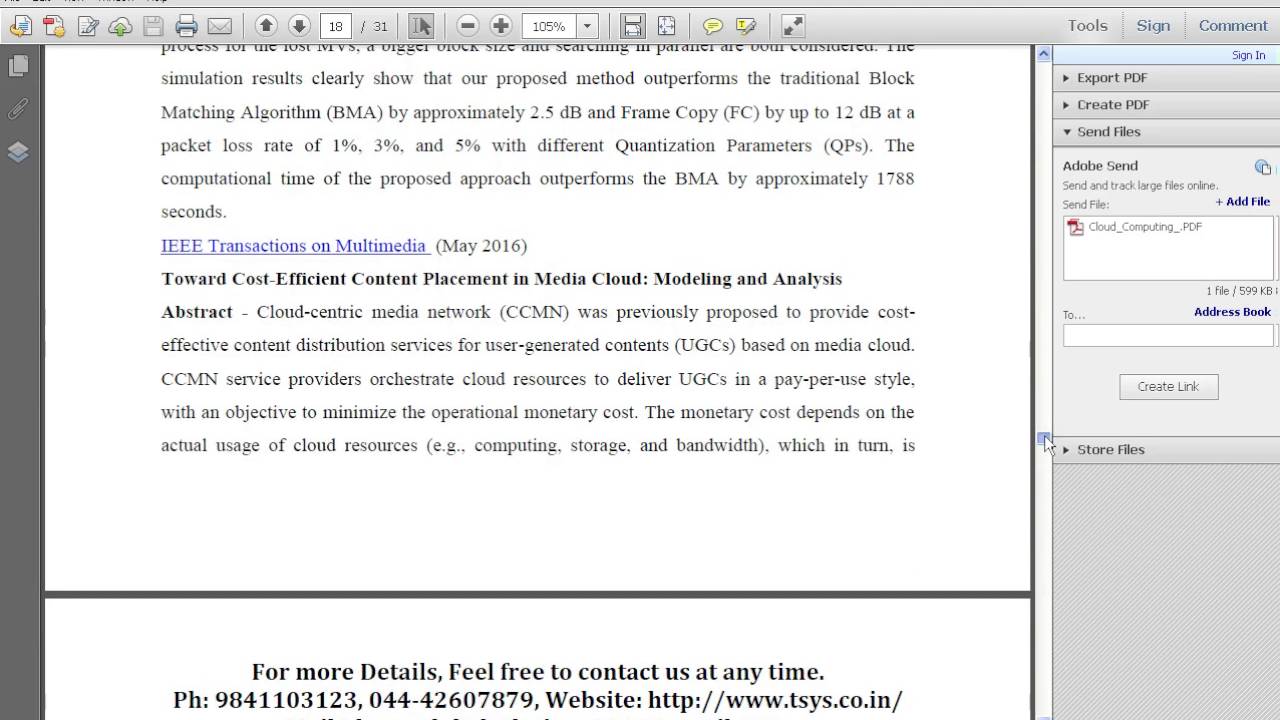1280x720 pixels.
Task: Click the 'Adobe Send' heading
Action: [1100, 166]
